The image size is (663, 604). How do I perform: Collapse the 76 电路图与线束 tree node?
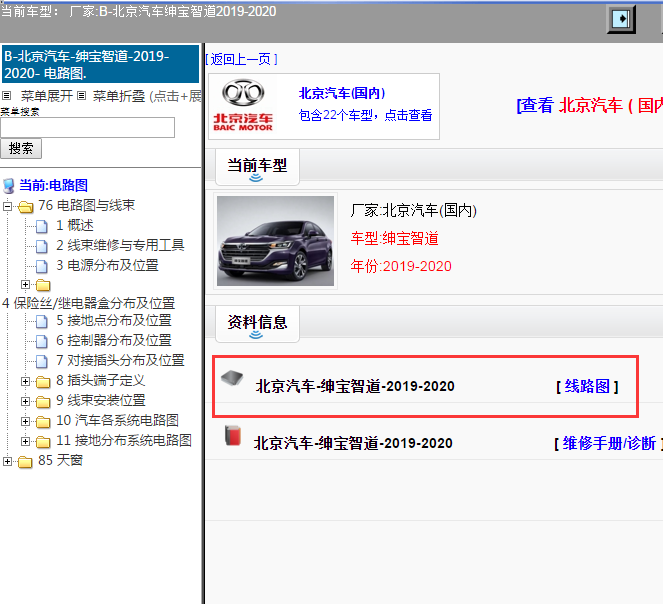click(7, 206)
